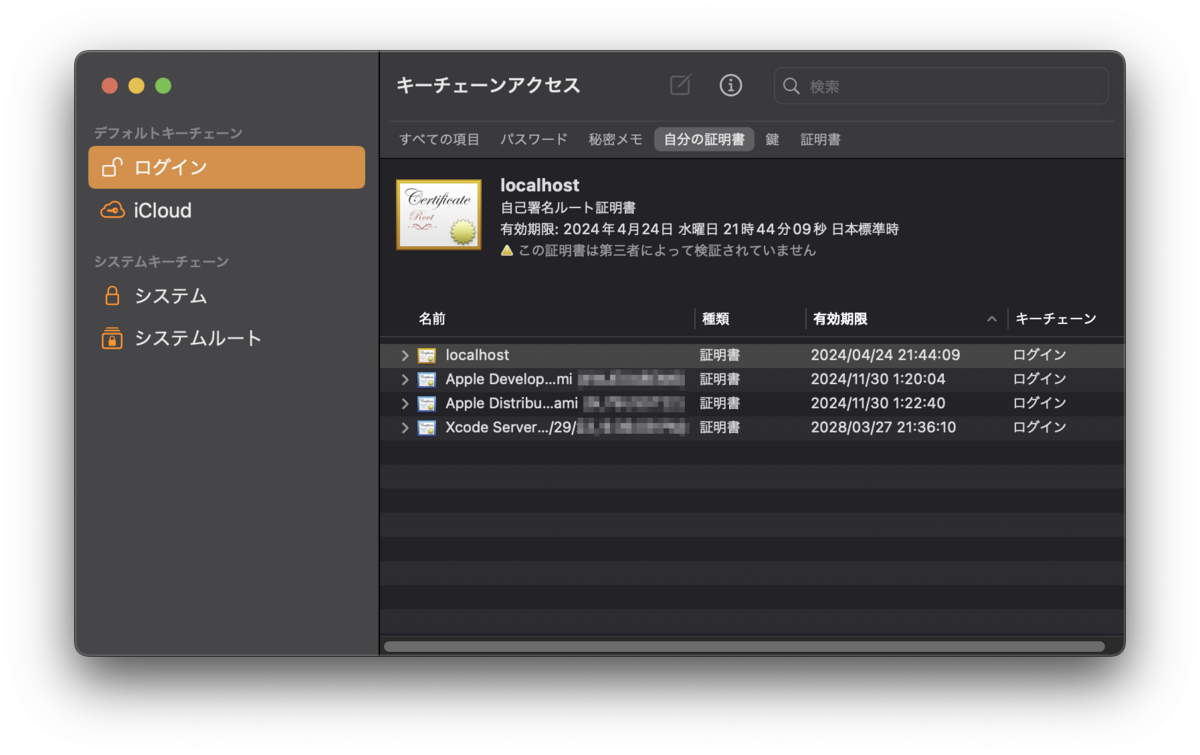Click the padlock icon beside システム
Screen dimensions: 1200x755
pyautogui.click(x=112, y=296)
